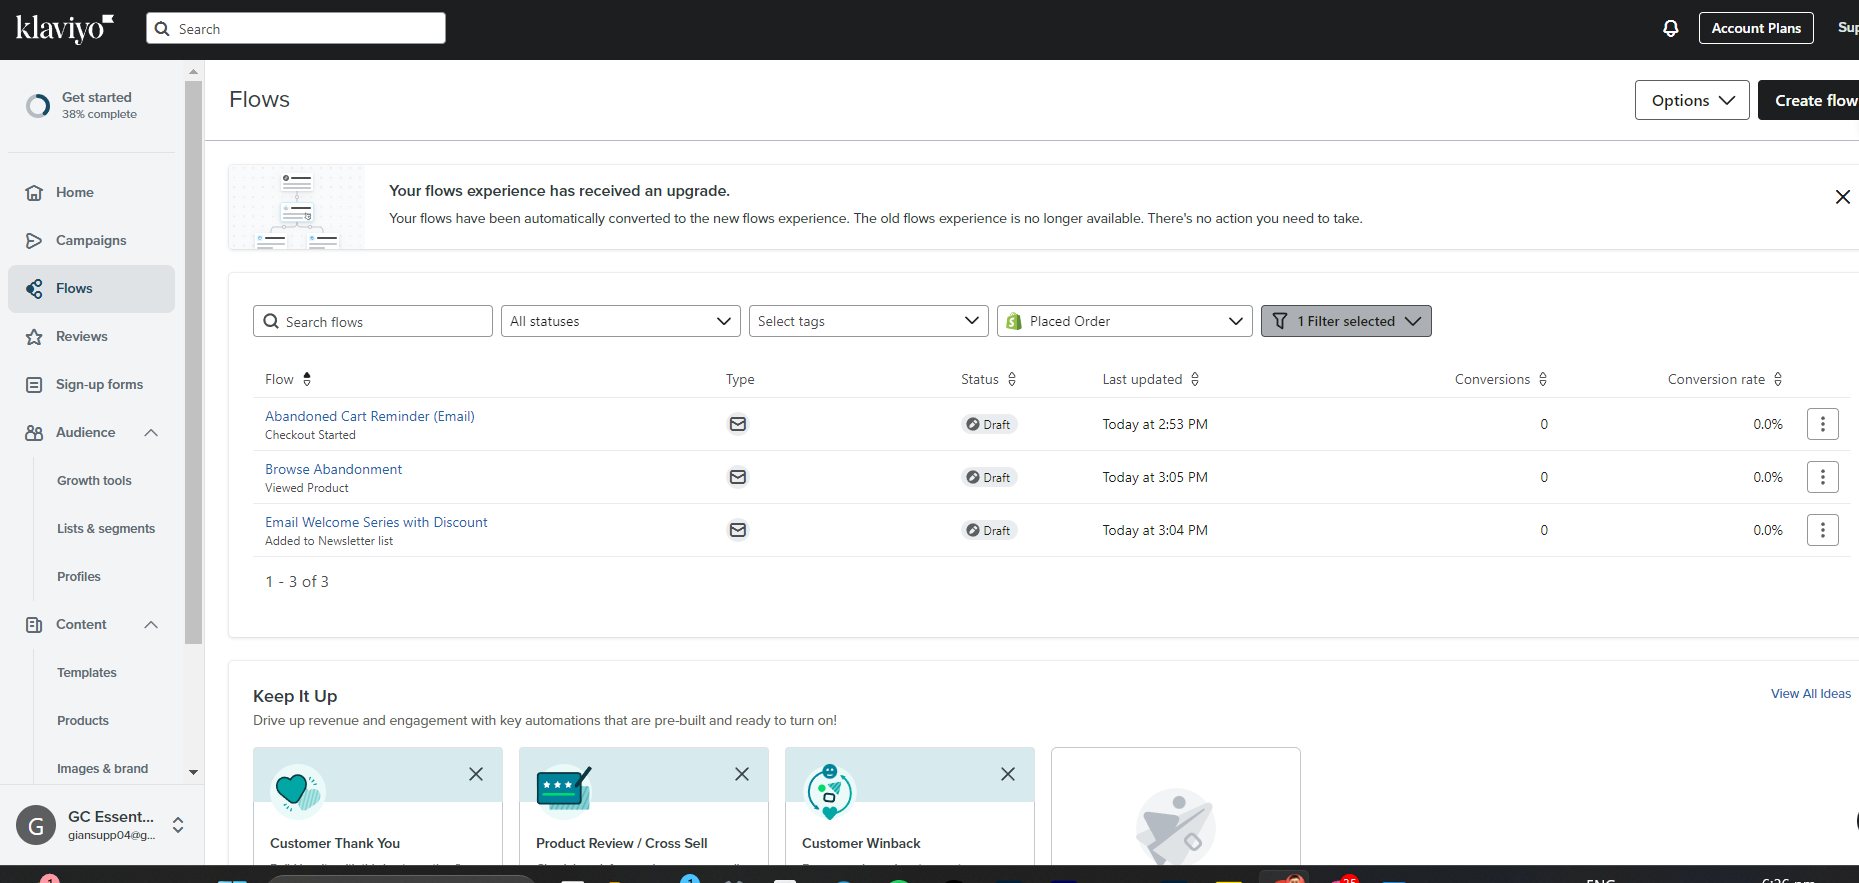
Task: Open the notifications bell
Action: [1670, 28]
